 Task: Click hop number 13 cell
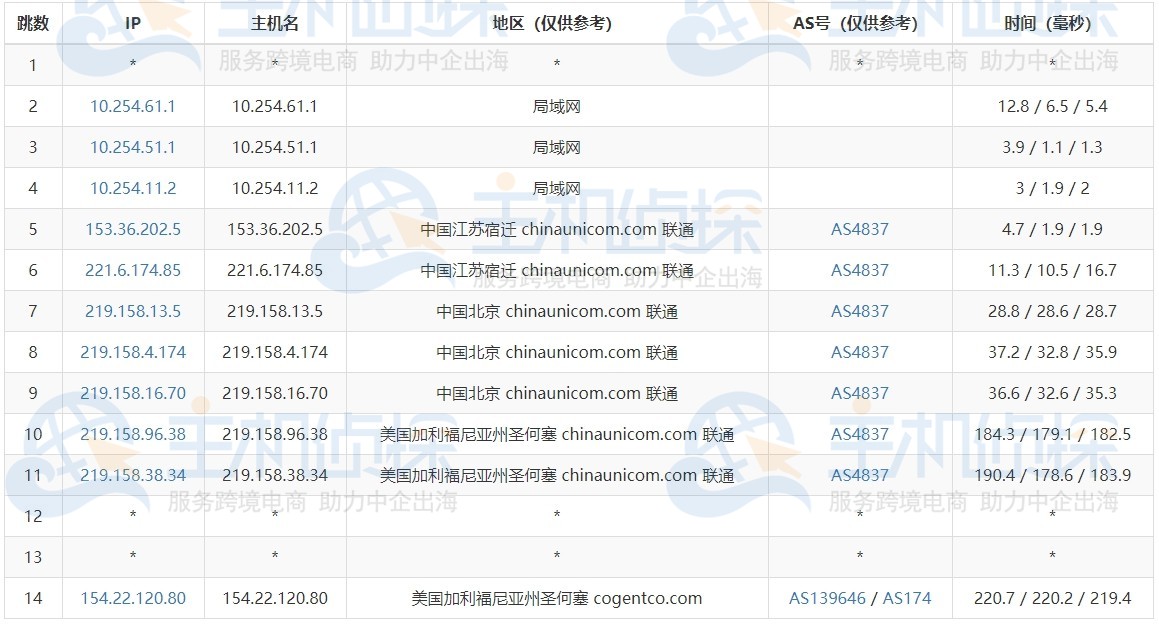[33, 557]
